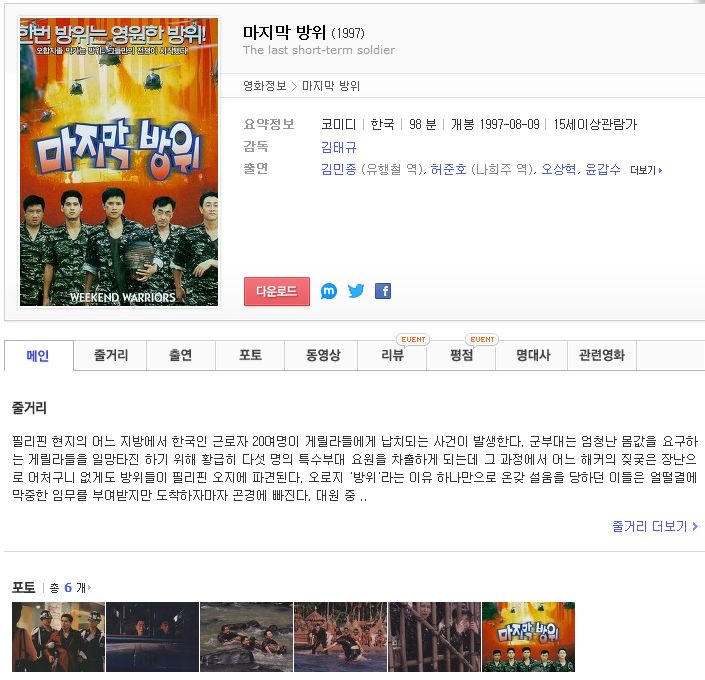Expand cast list with 더보기
Screen dimensions: 705x680
(x=646, y=170)
